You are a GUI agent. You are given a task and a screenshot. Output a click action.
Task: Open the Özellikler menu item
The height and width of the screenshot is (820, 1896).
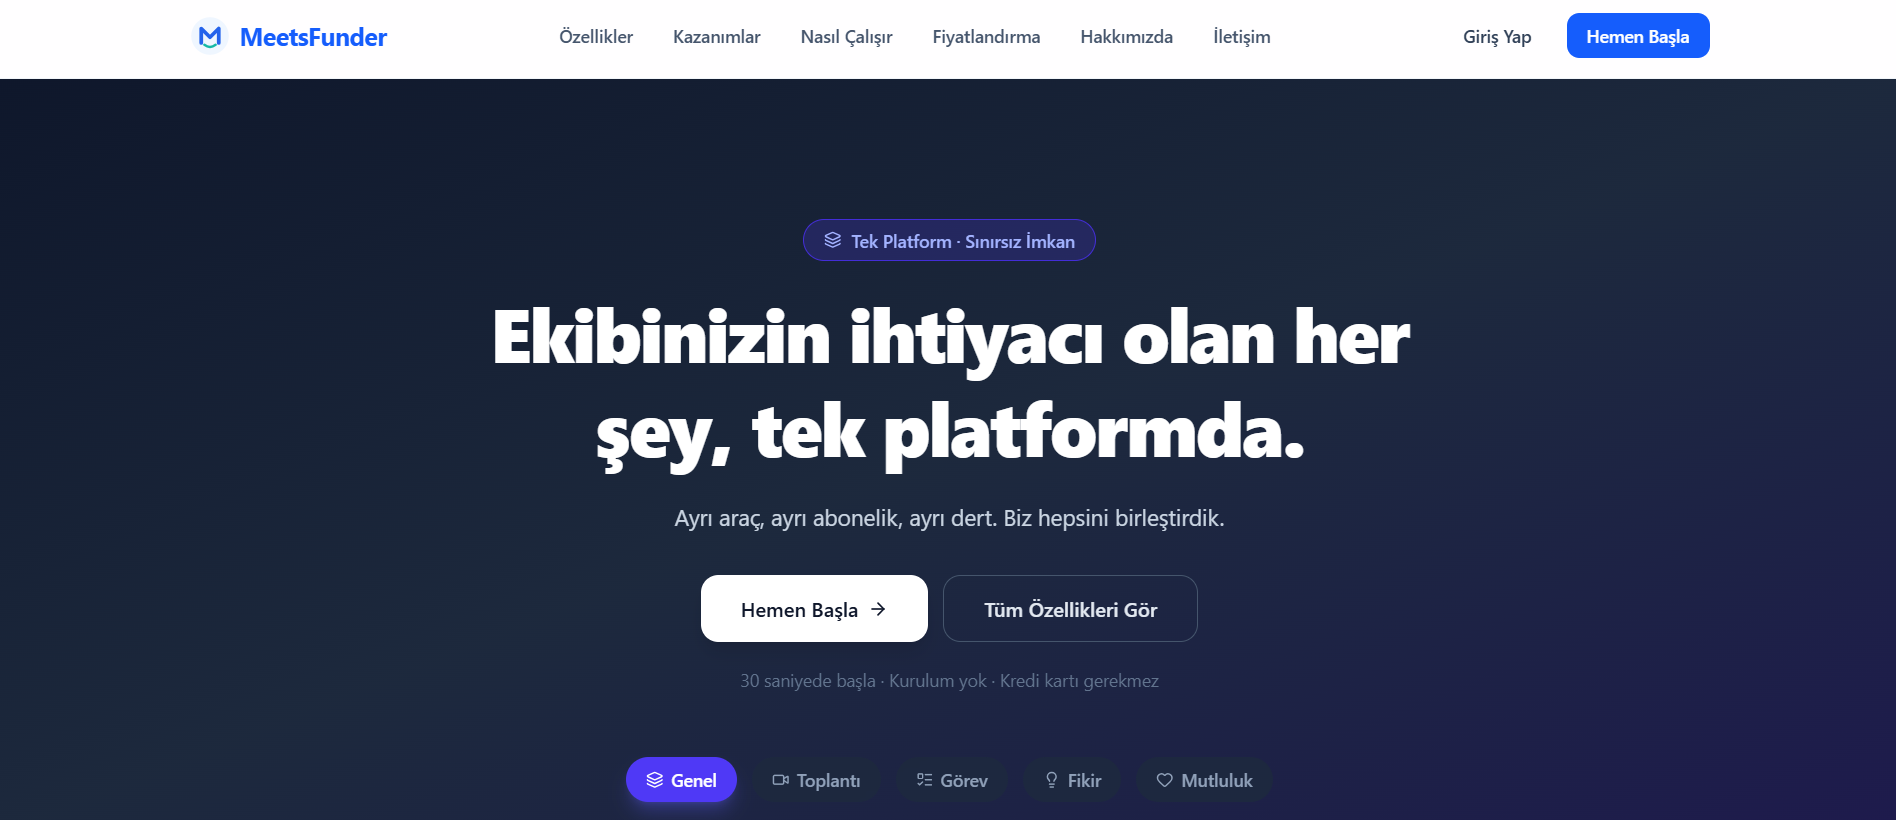point(596,37)
